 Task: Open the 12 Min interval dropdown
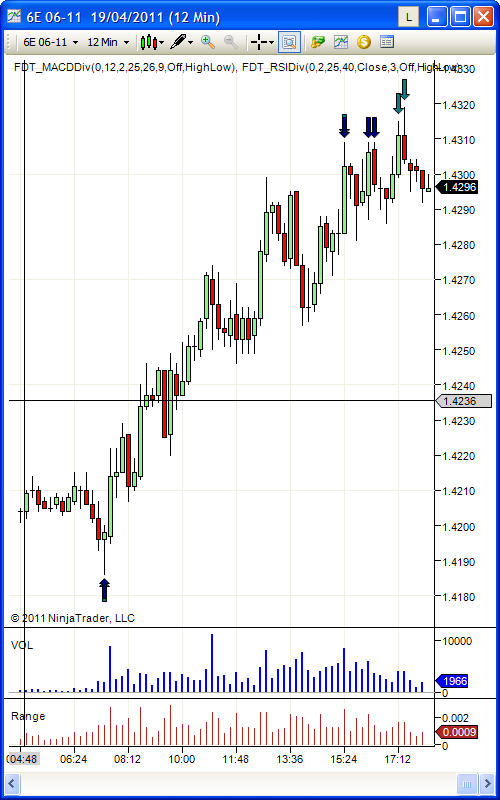108,42
